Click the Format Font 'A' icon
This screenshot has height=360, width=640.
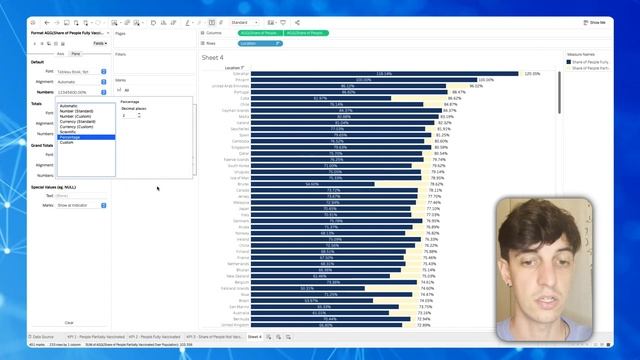click(x=35, y=44)
